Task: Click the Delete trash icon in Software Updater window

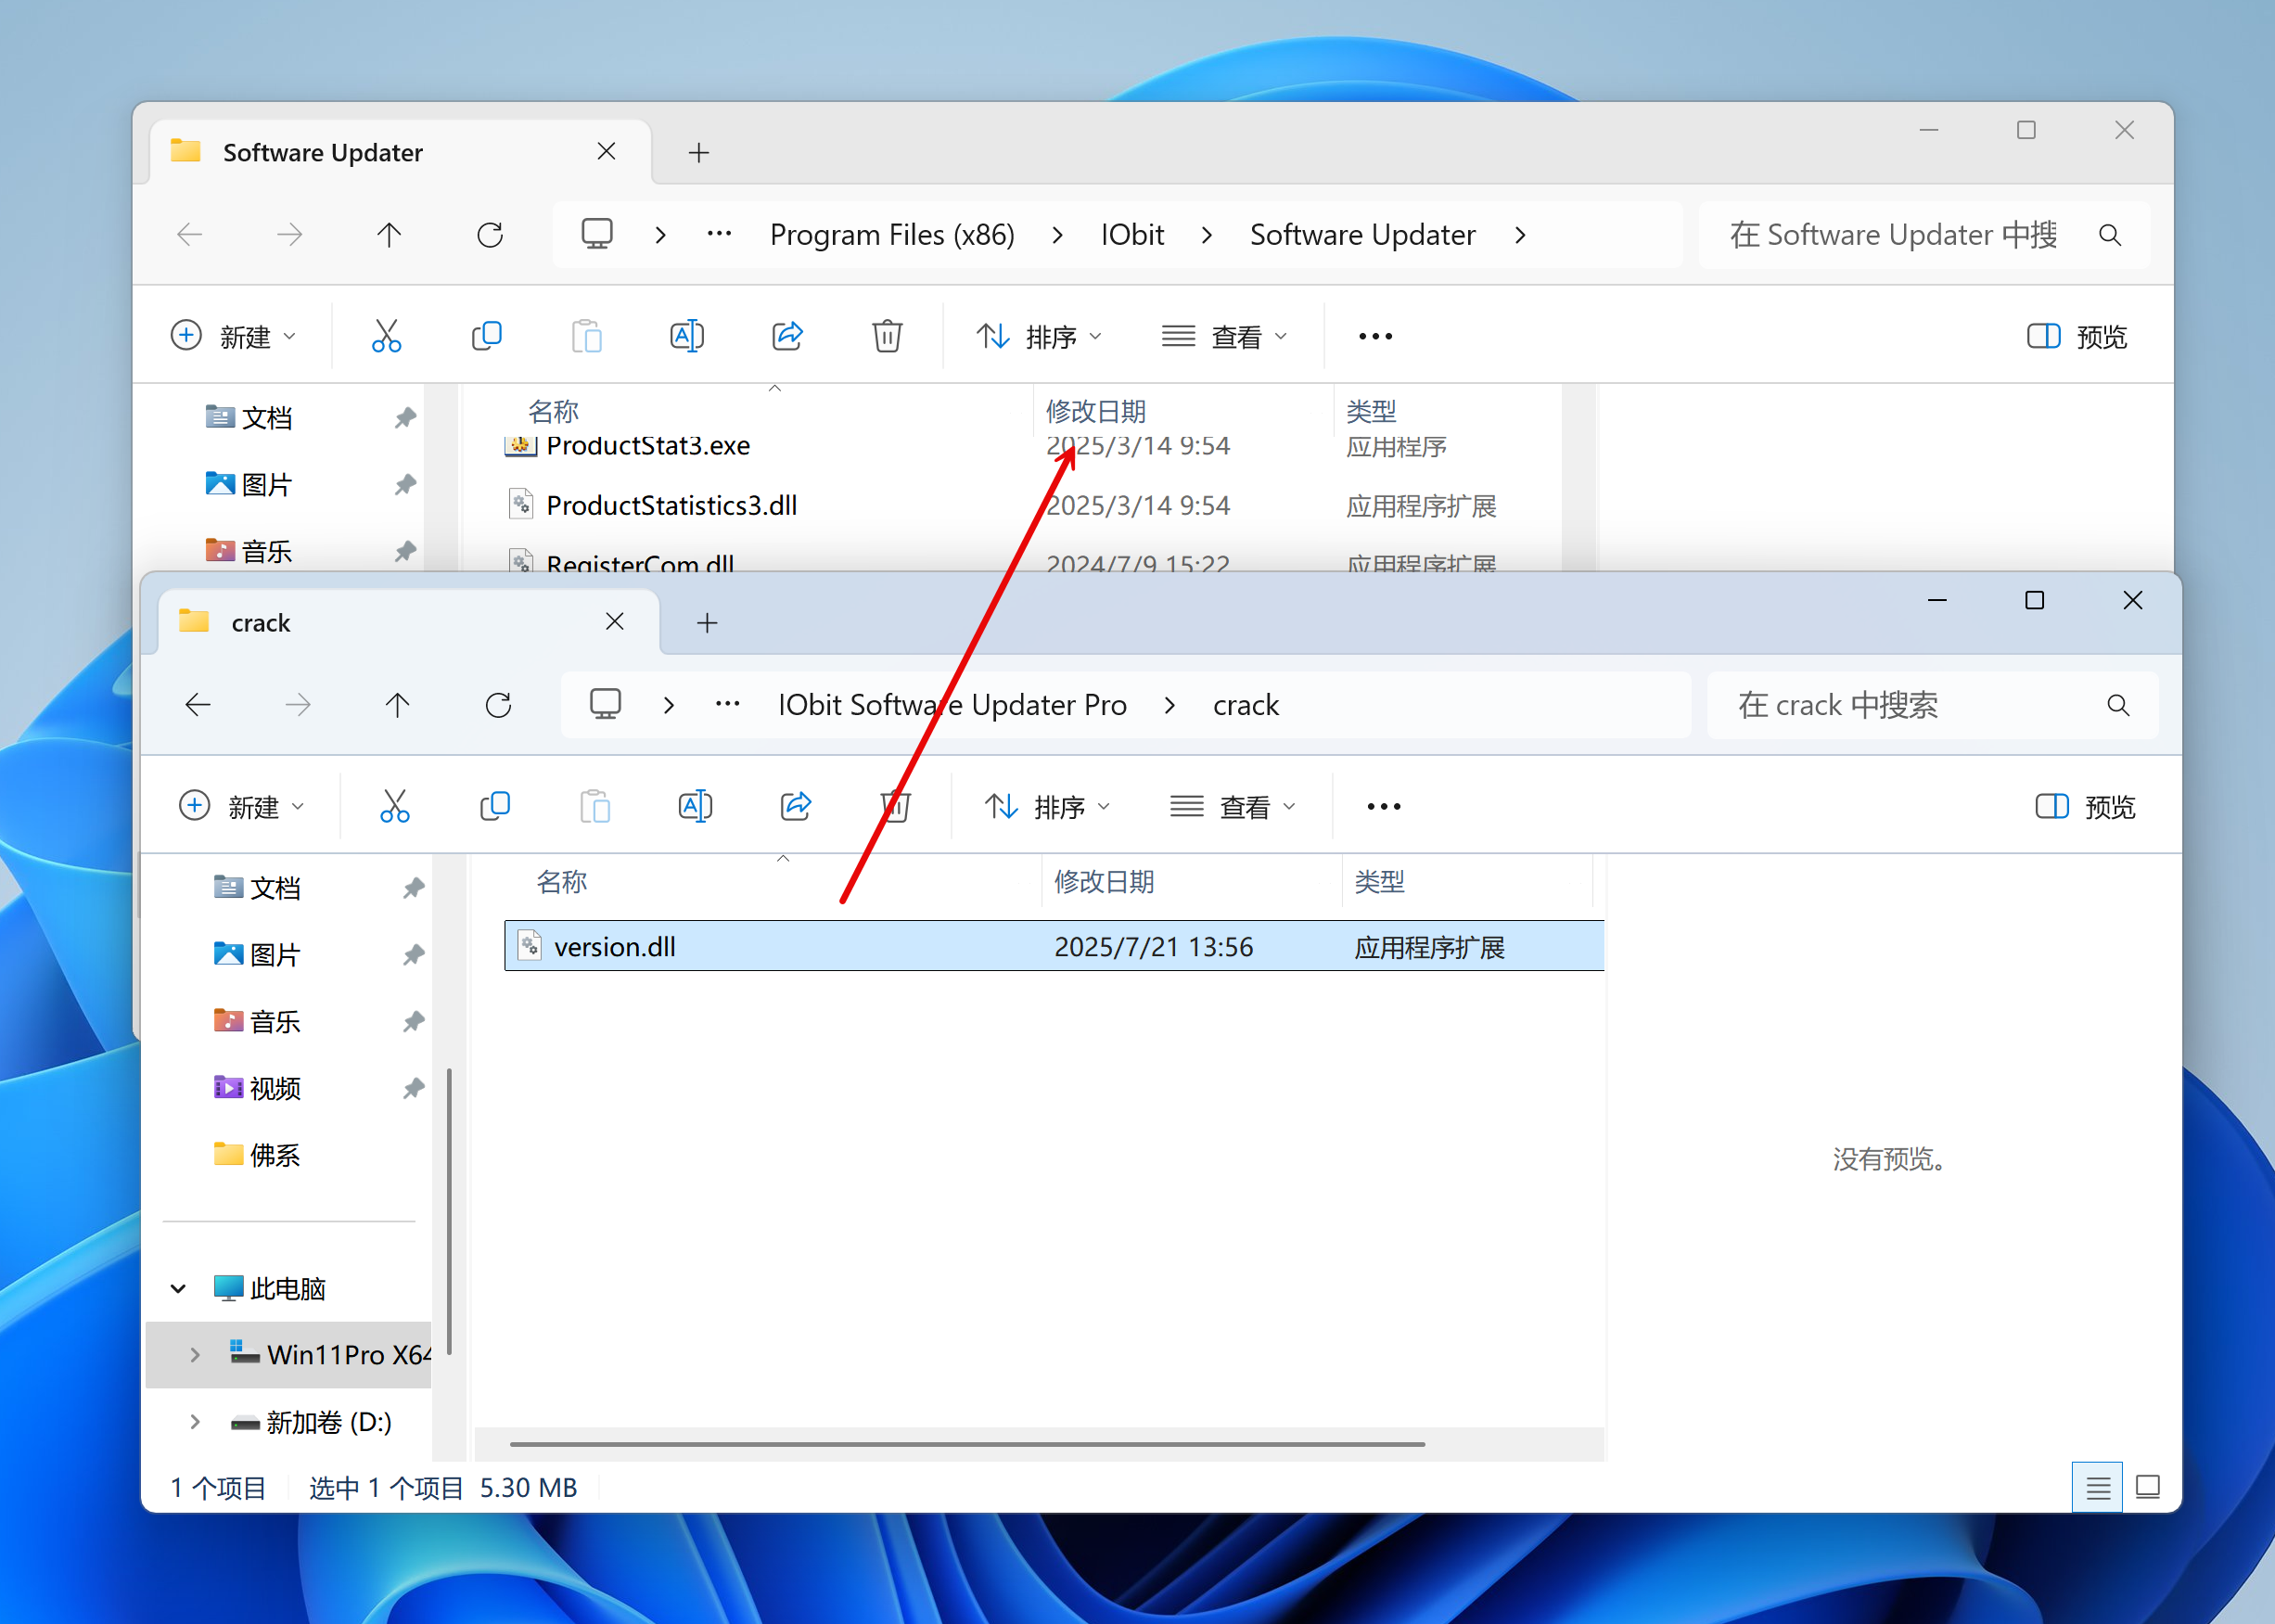Action: 886,336
